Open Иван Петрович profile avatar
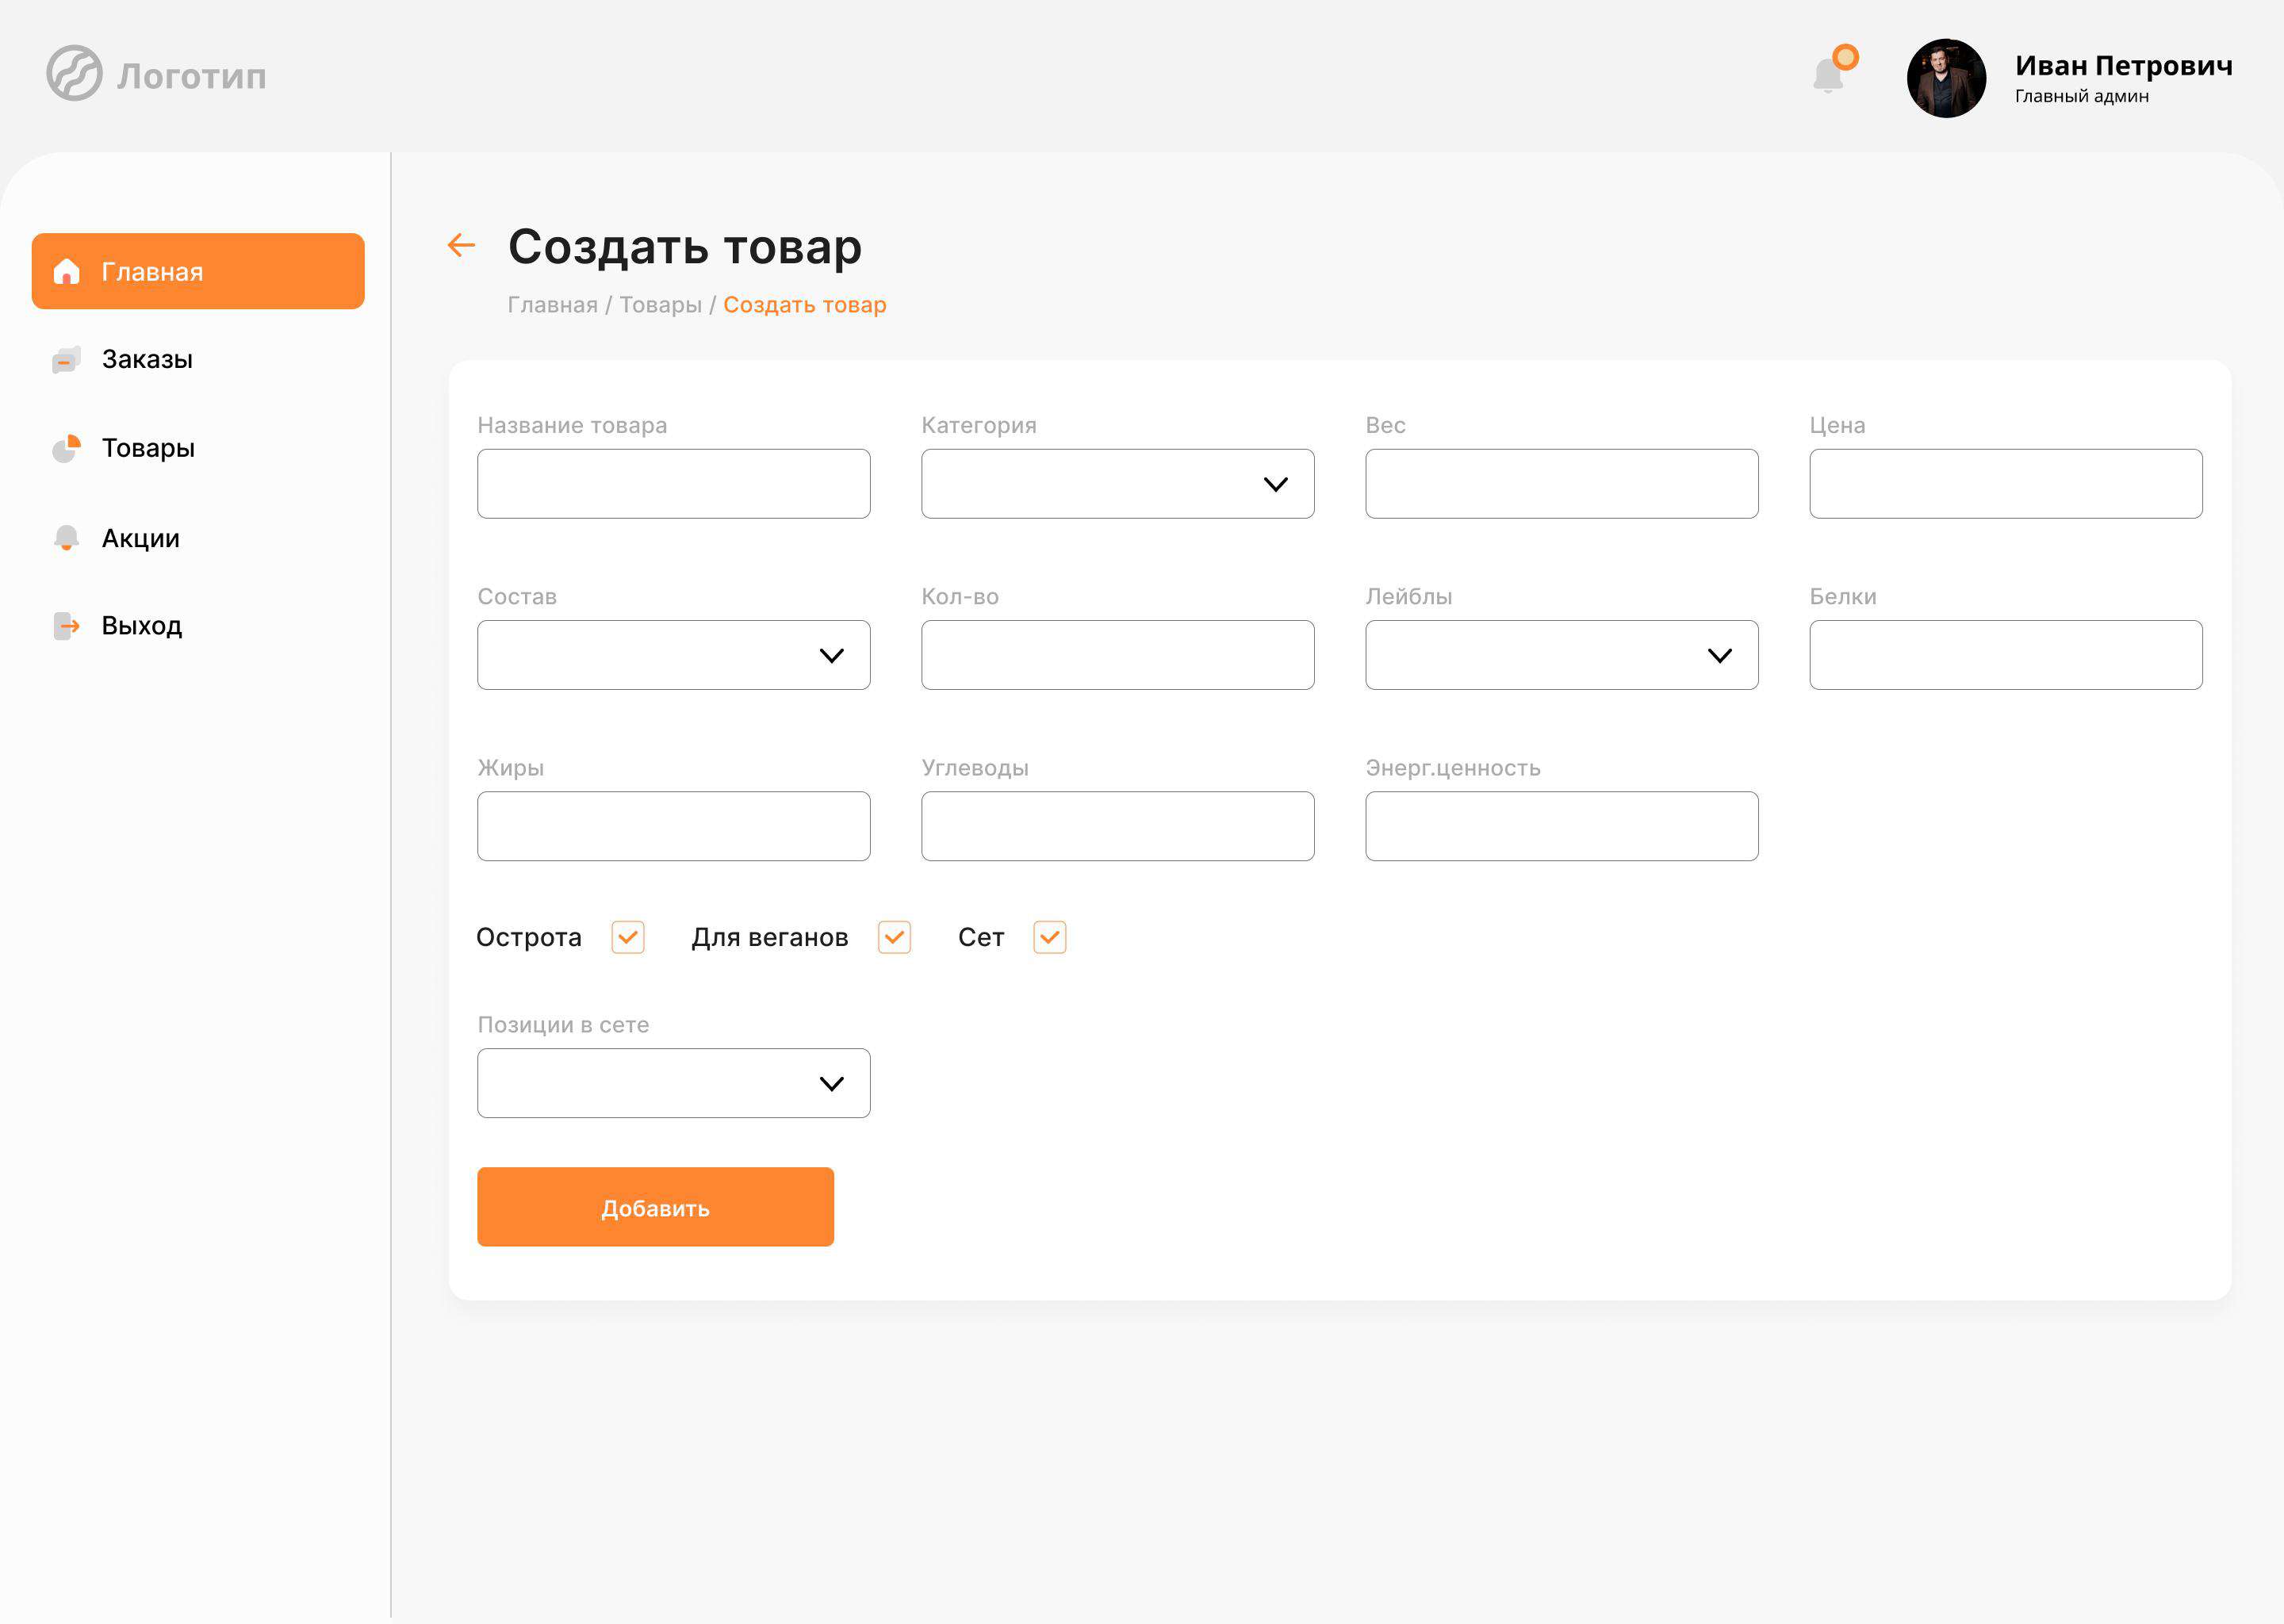Image resolution: width=2284 pixels, height=1624 pixels. pos(1946,78)
